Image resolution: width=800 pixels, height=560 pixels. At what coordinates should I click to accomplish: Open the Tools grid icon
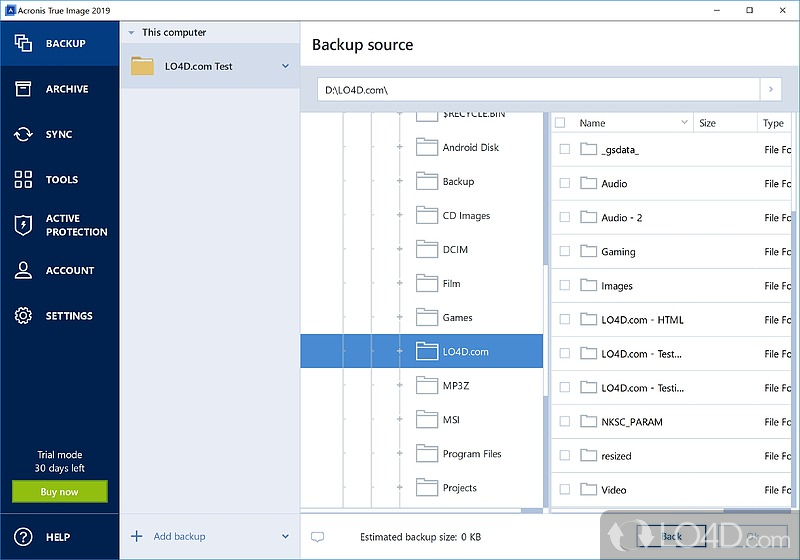tap(23, 180)
